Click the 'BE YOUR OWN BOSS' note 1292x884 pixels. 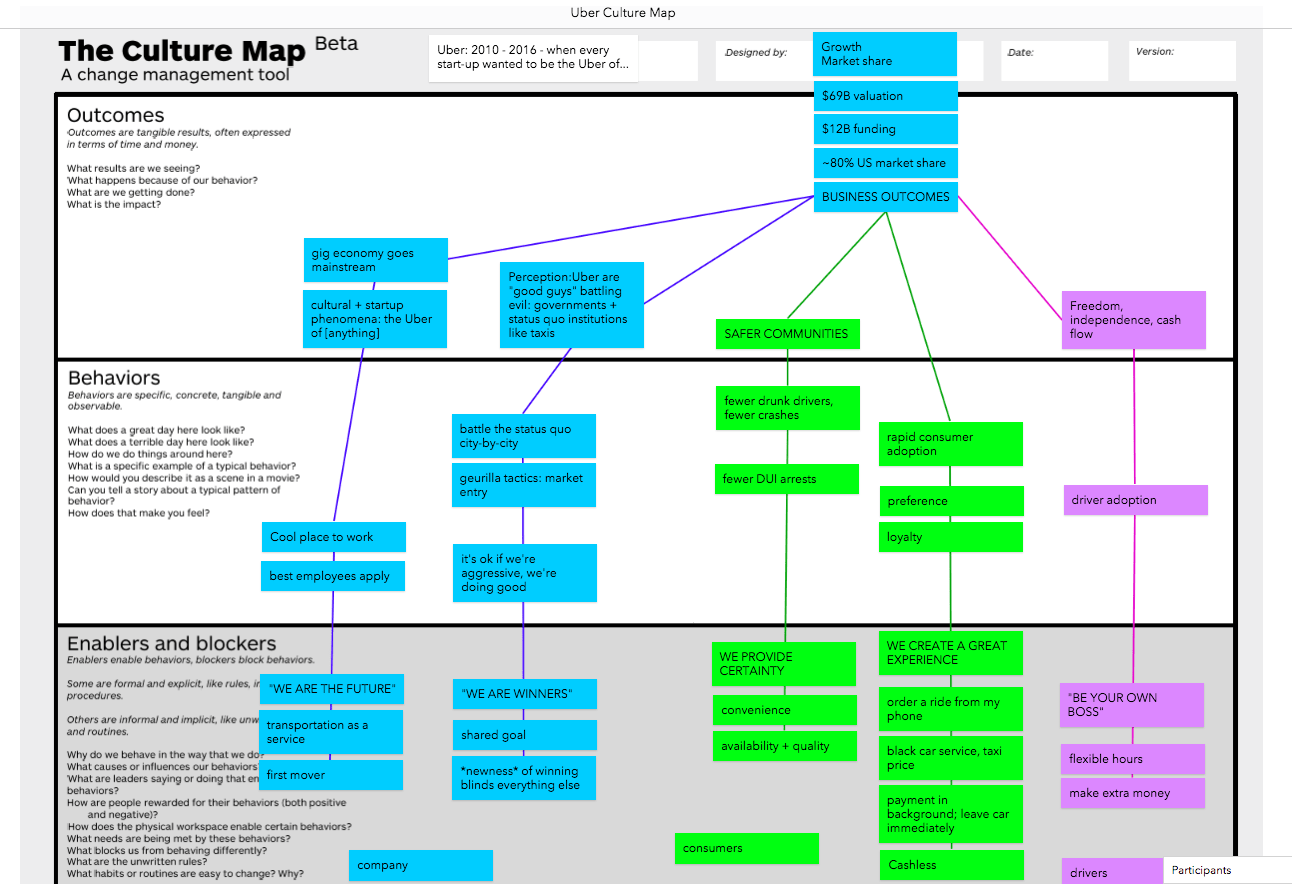click(x=1132, y=705)
